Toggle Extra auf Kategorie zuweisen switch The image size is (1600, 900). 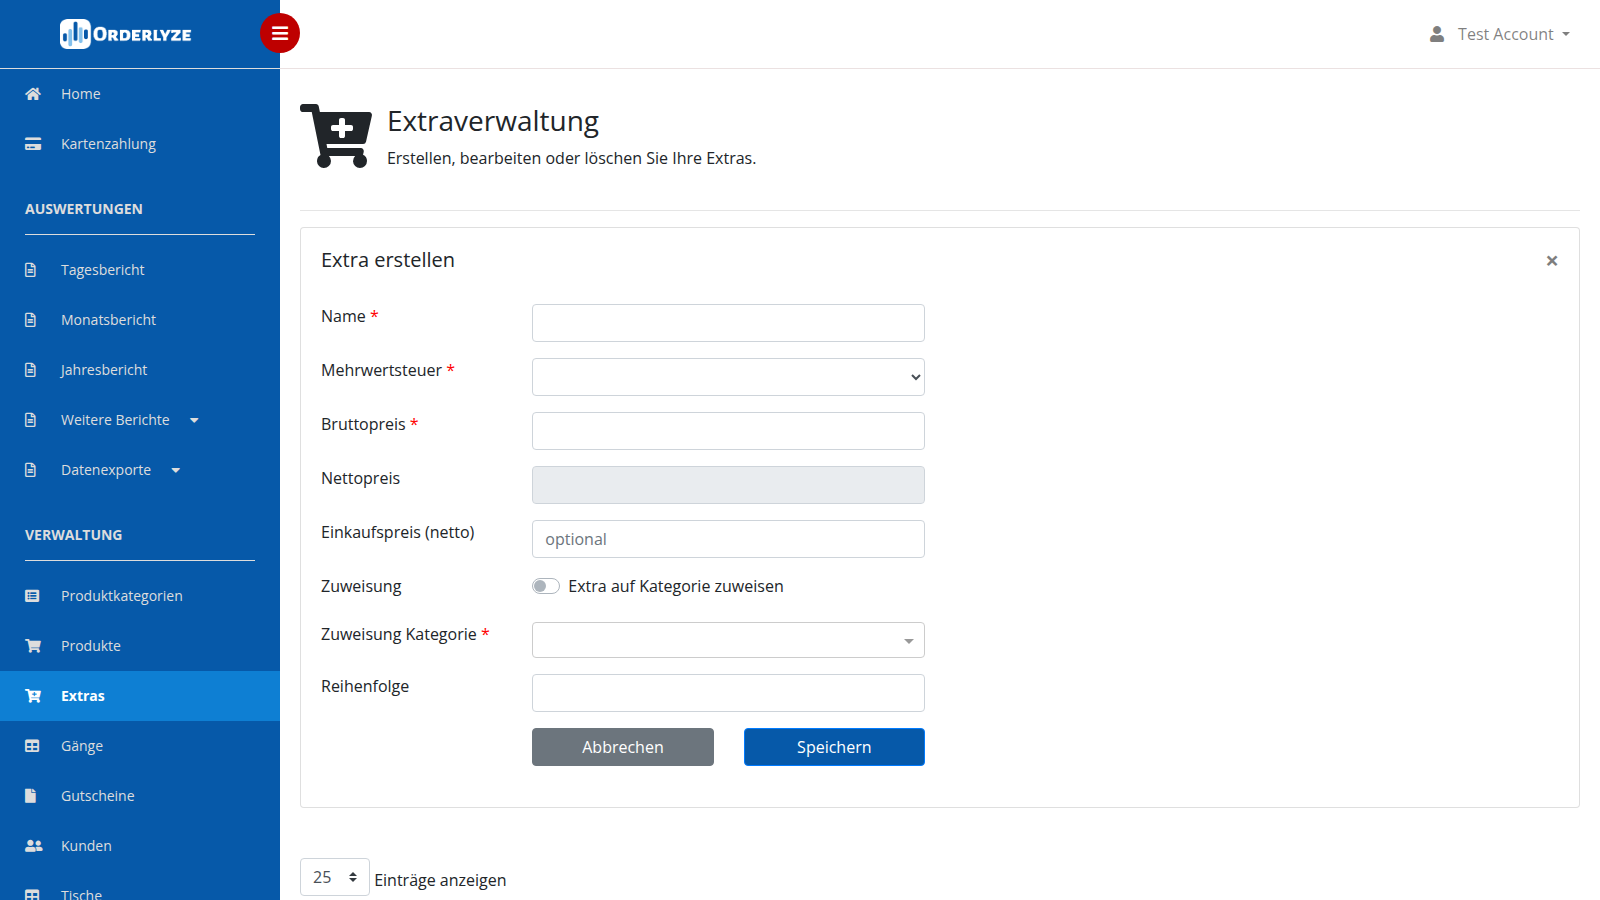pyautogui.click(x=546, y=586)
